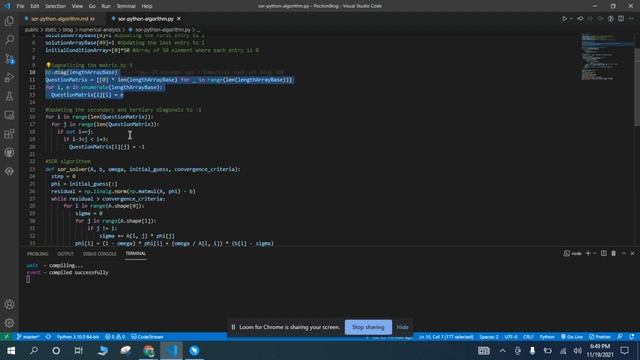Create a new terminal with plus icon

588,253
